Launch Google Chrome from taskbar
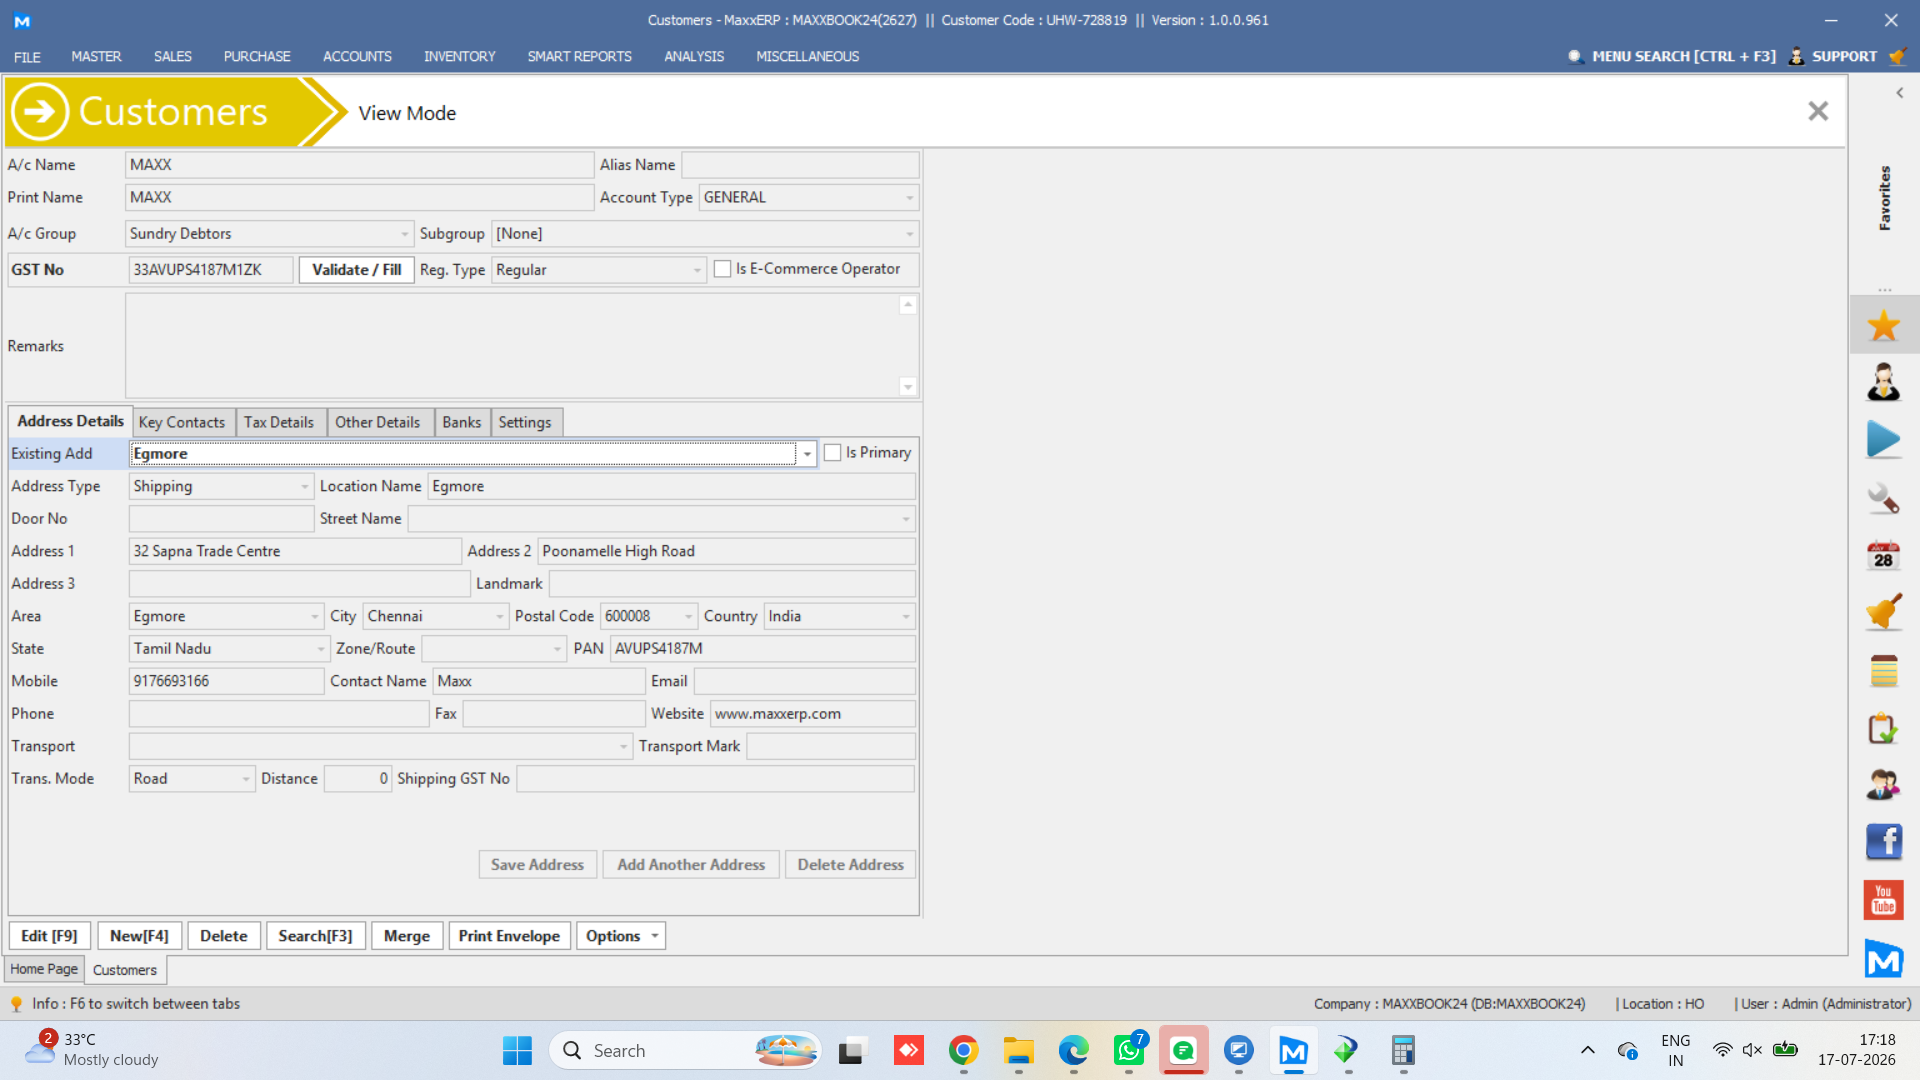Screen dimensions: 1920x1080 (x=963, y=1051)
